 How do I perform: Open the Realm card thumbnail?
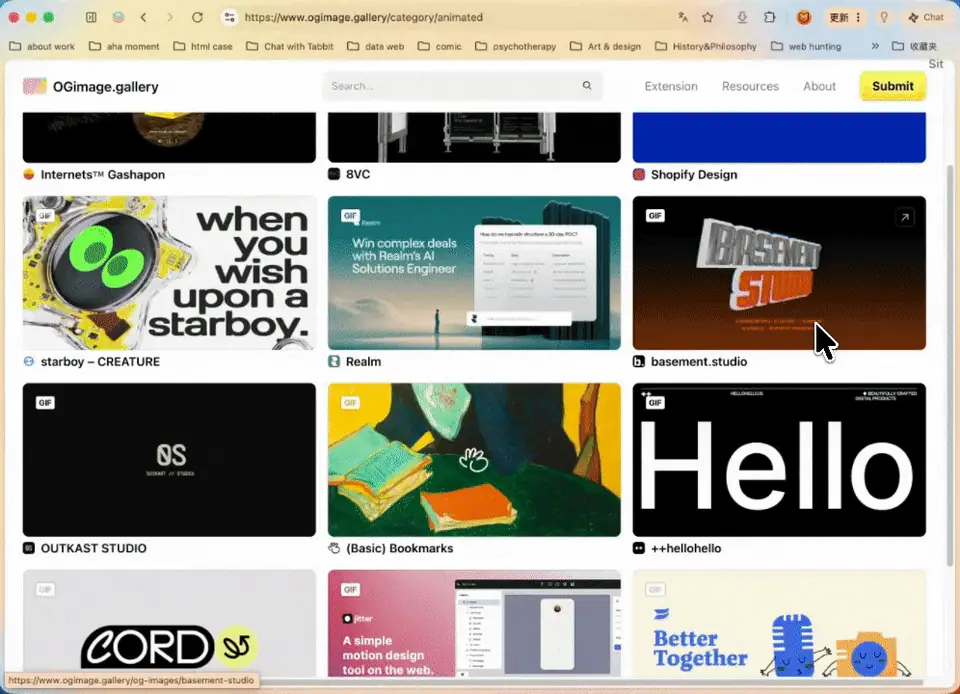click(x=474, y=273)
